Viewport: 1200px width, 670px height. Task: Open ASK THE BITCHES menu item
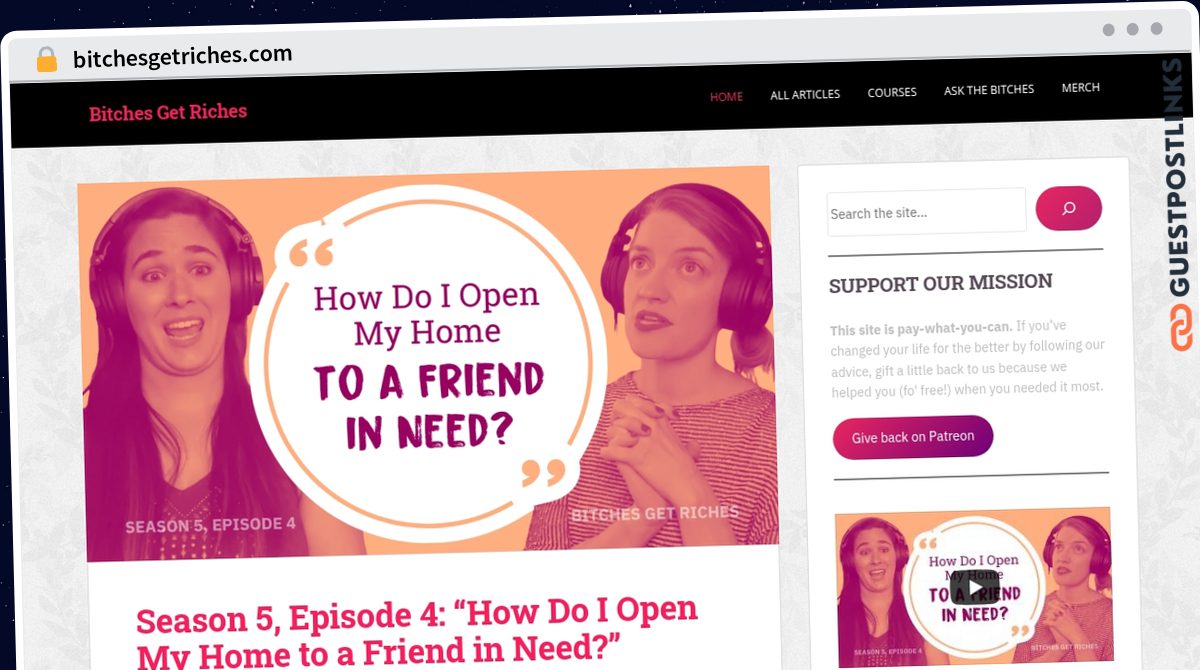tap(989, 90)
